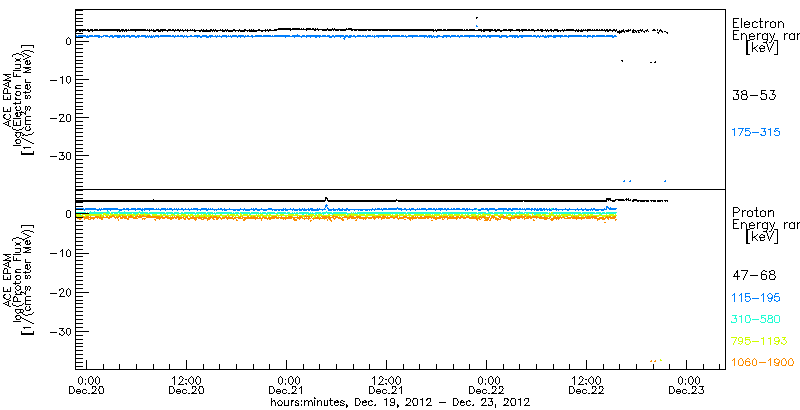This screenshot has height=410, width=800.
Task: Click the -10 tick label on proton panel
Action: click(59, 254)
